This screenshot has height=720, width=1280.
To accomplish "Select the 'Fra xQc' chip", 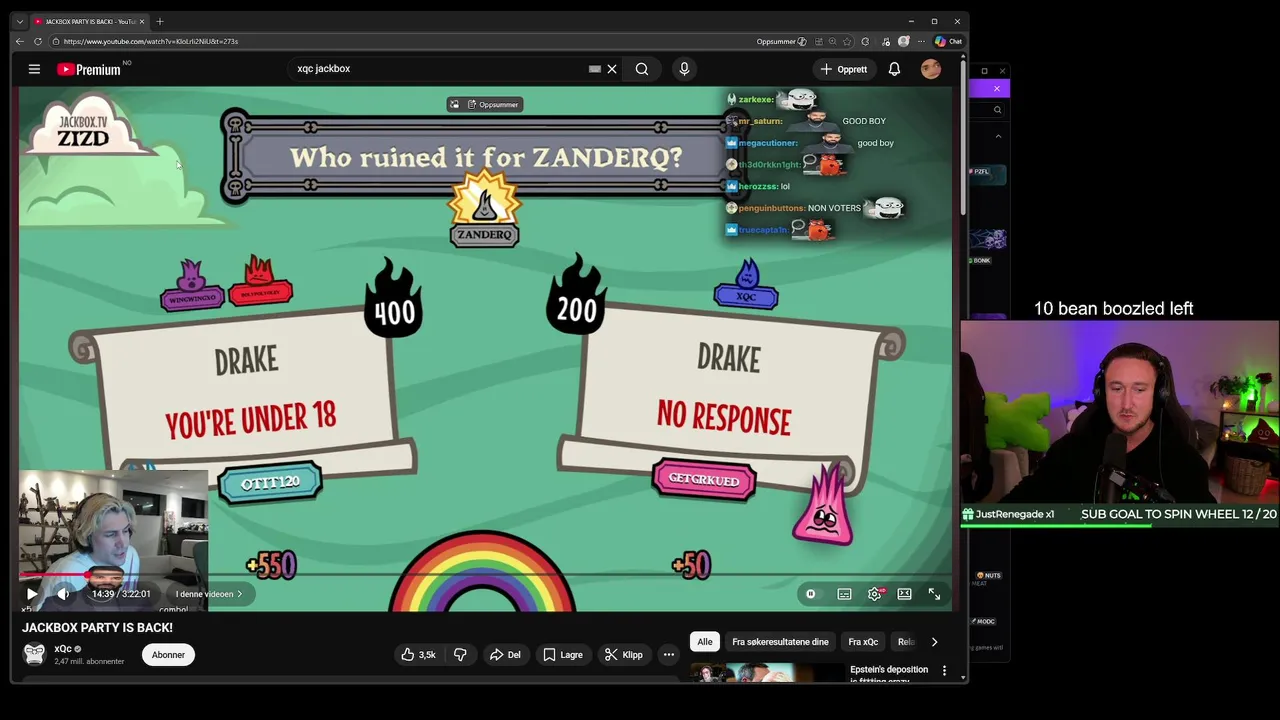I will (x=863, y=642).
